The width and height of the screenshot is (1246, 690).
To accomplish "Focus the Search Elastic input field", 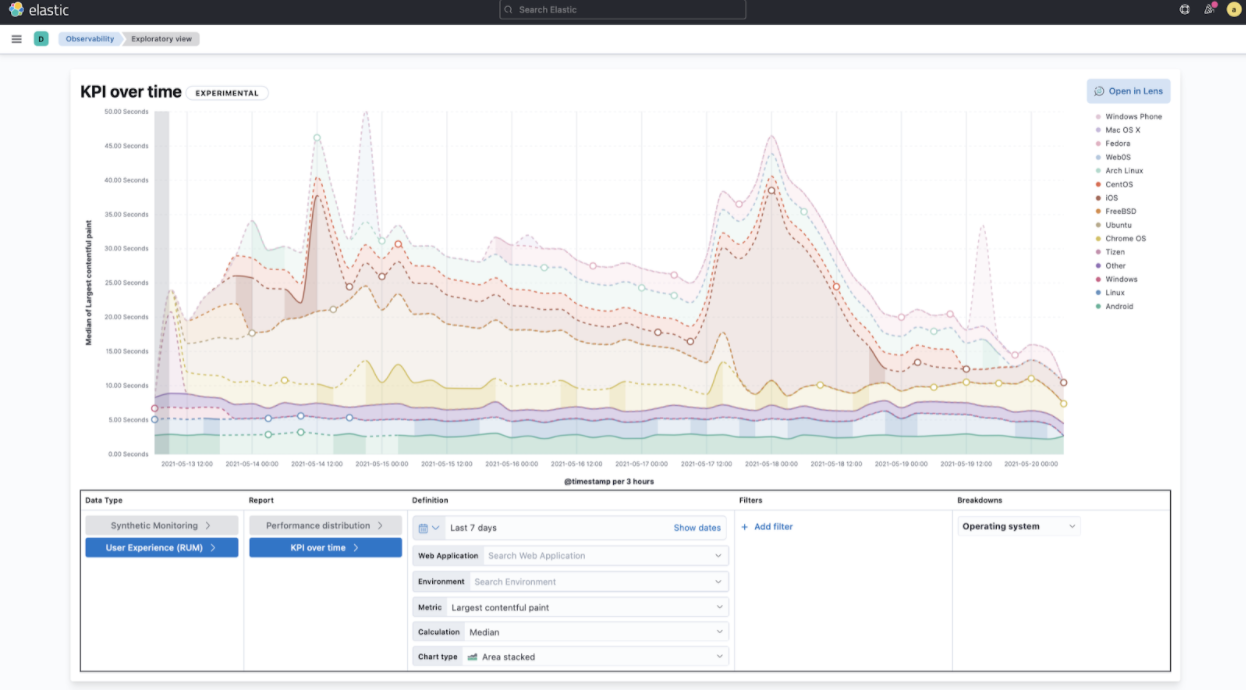I will [623, 10].
